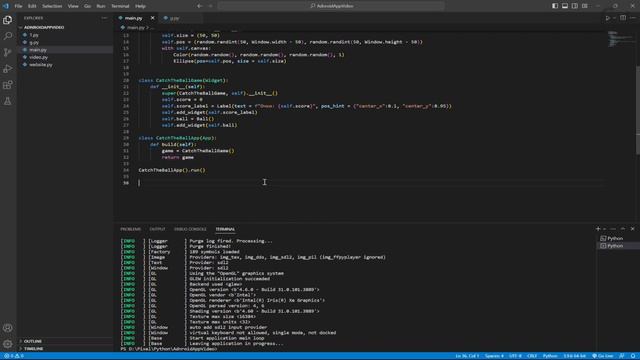Click the command center search box
Viewport: 640px width, 360px height.
point(331,6)
